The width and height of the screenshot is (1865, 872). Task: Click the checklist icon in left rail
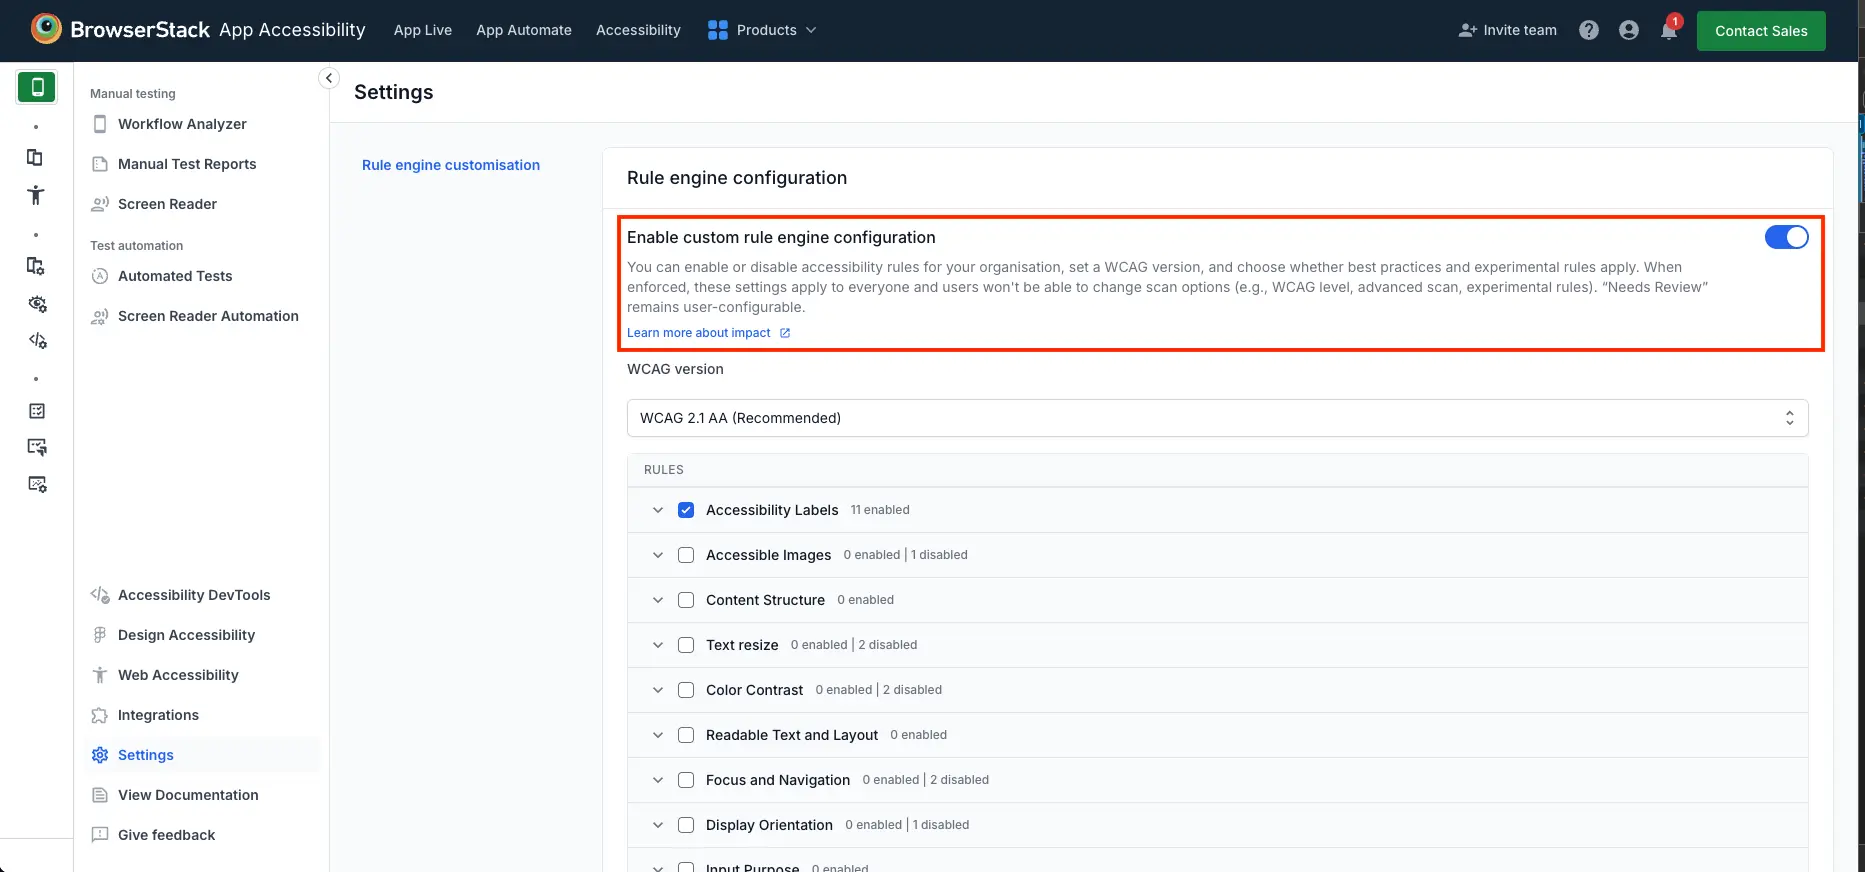tap(37, 411)
